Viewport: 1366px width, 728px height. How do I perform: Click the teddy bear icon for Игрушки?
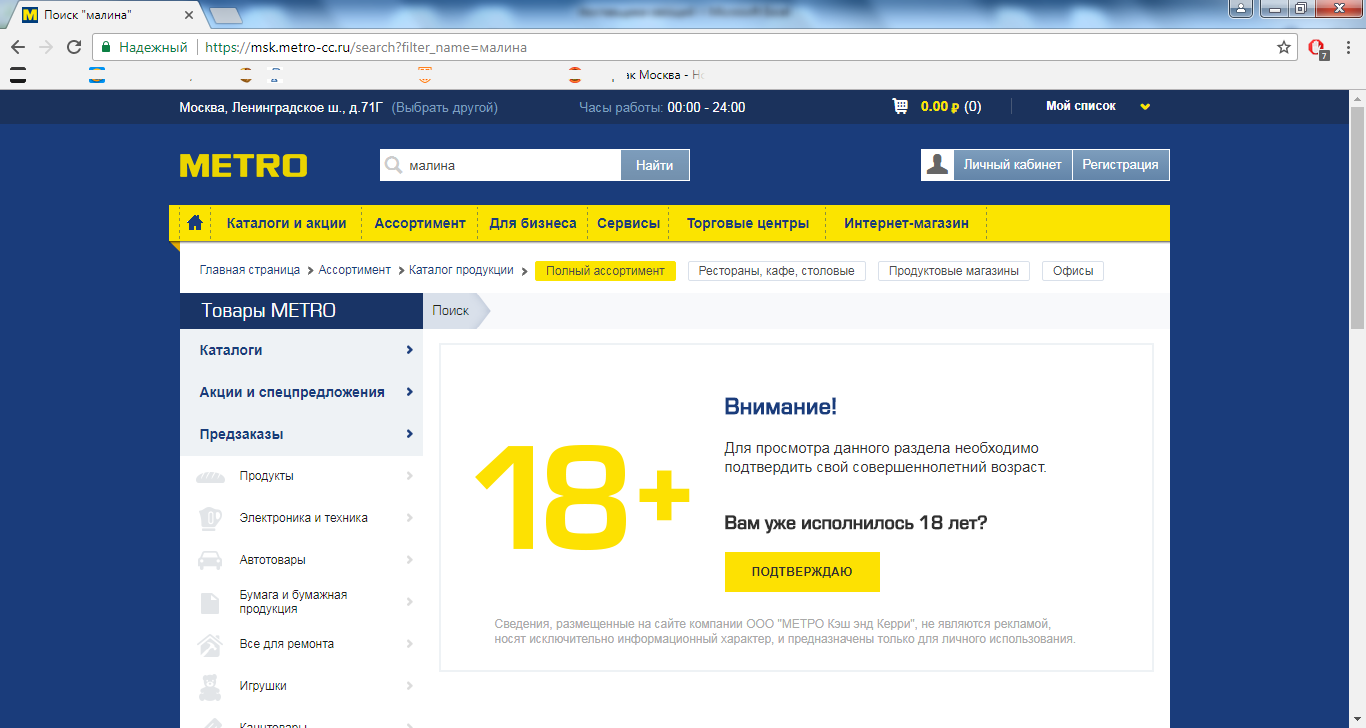click(210, 687)
